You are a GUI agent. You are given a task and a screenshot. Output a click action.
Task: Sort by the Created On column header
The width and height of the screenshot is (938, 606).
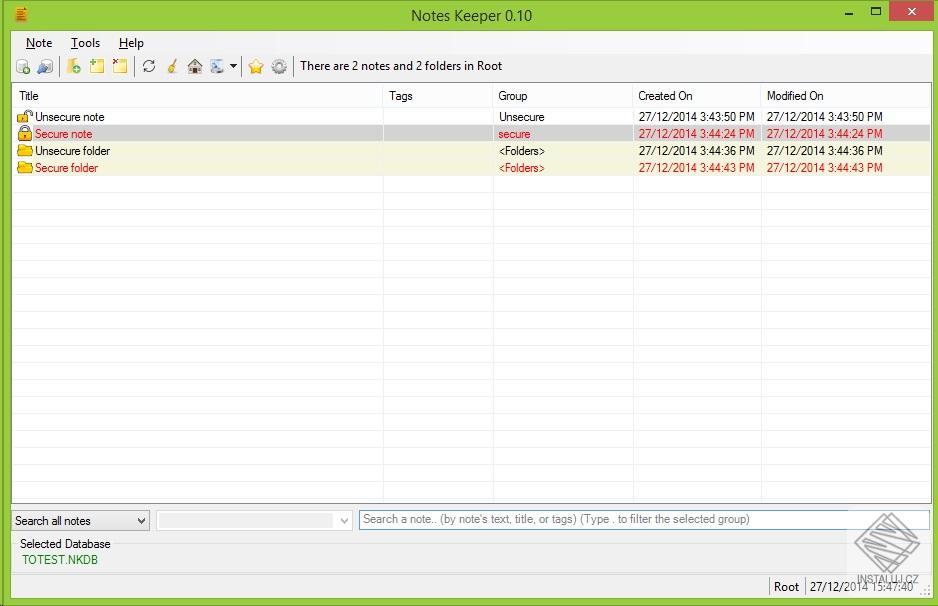(696, 96)
